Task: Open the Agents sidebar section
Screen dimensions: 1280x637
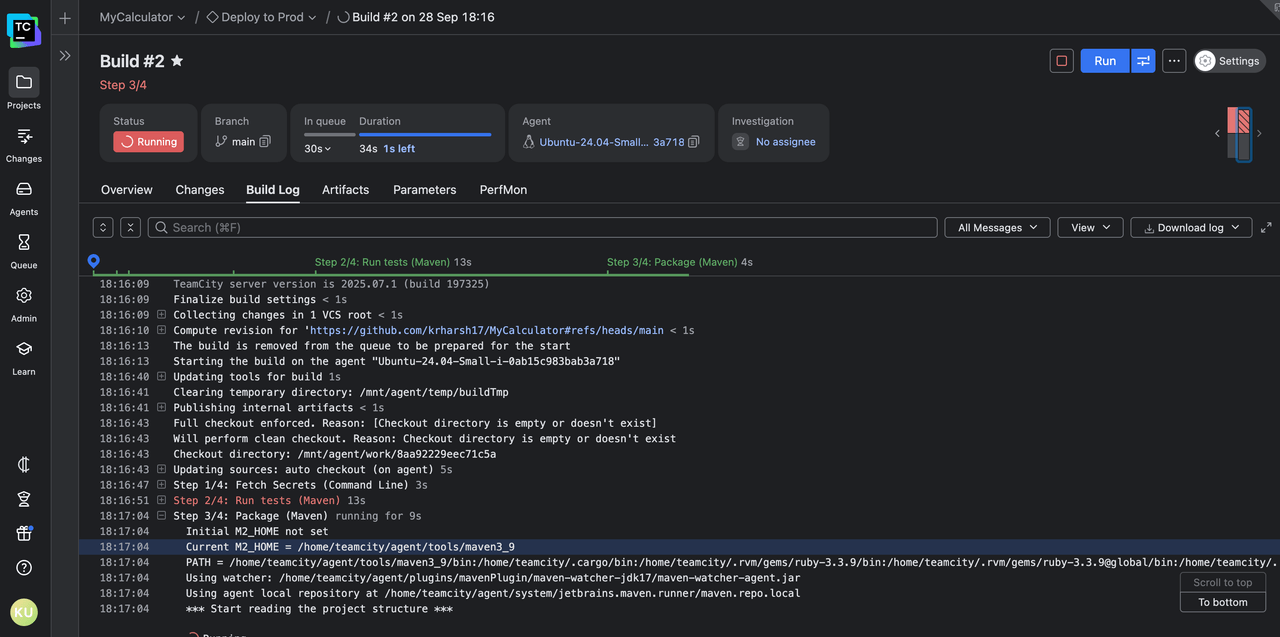Action: pos(24,198)
